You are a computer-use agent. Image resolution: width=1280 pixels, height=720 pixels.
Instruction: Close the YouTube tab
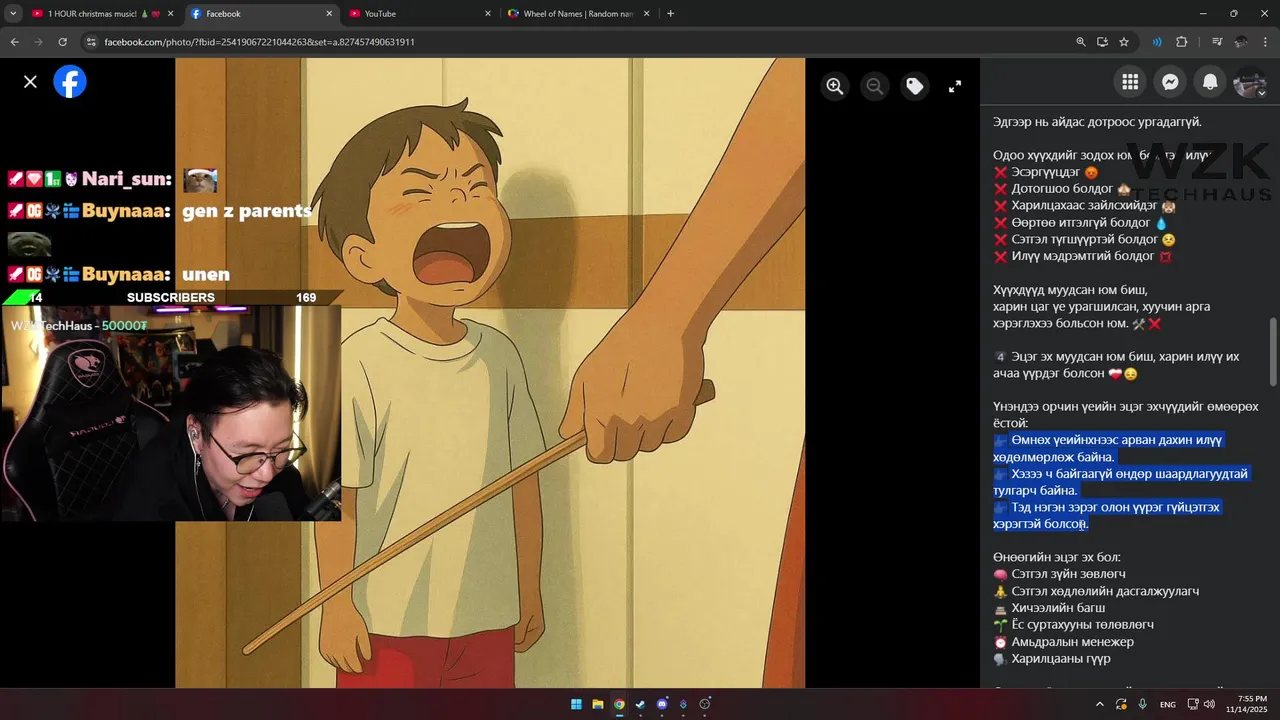tap(488, 14)
